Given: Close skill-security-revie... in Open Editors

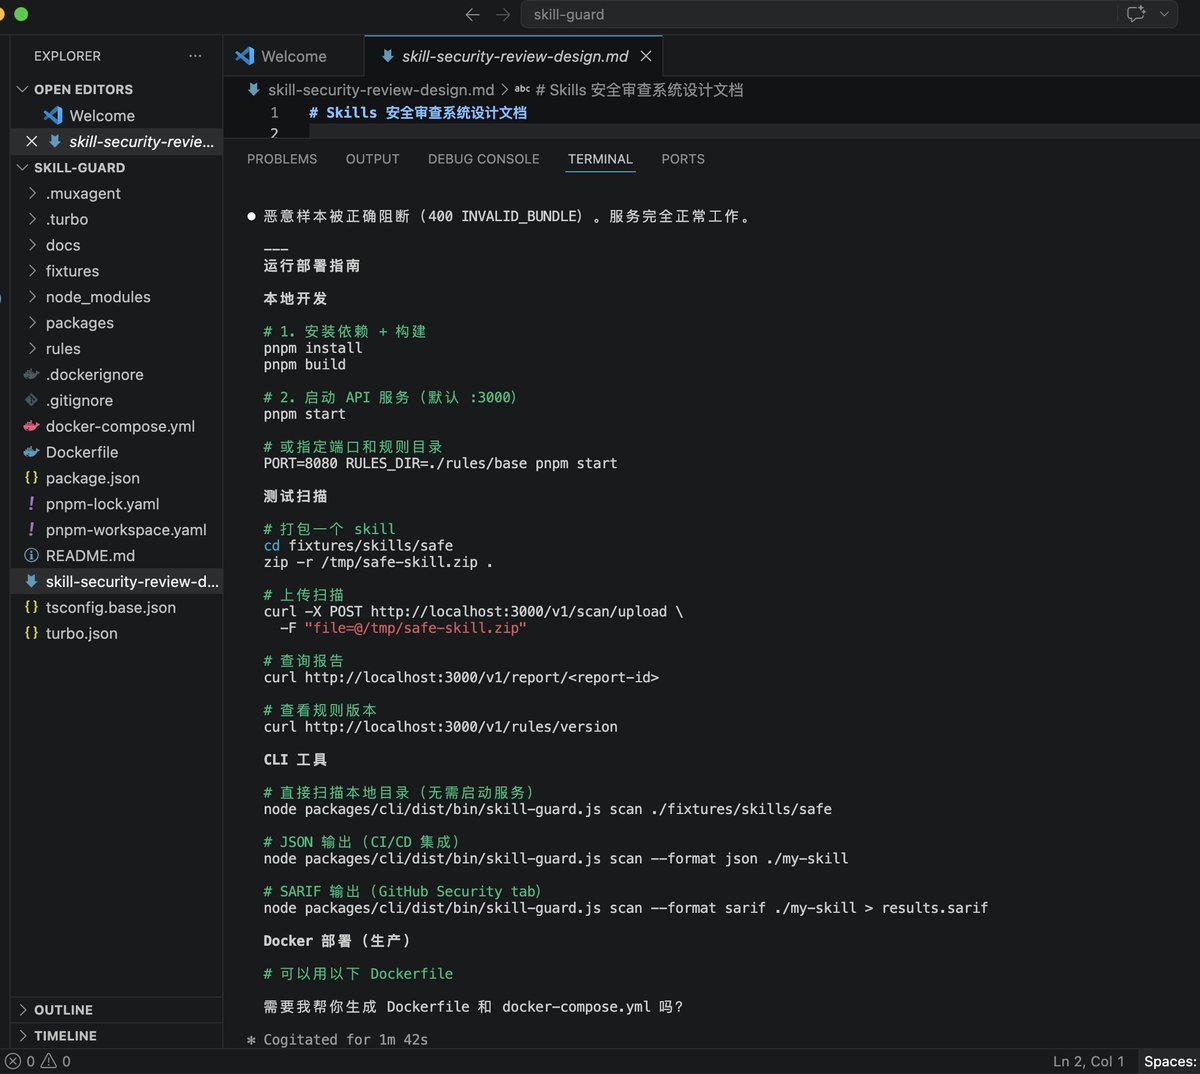Looking at the screenshot, I should point(32,141).
